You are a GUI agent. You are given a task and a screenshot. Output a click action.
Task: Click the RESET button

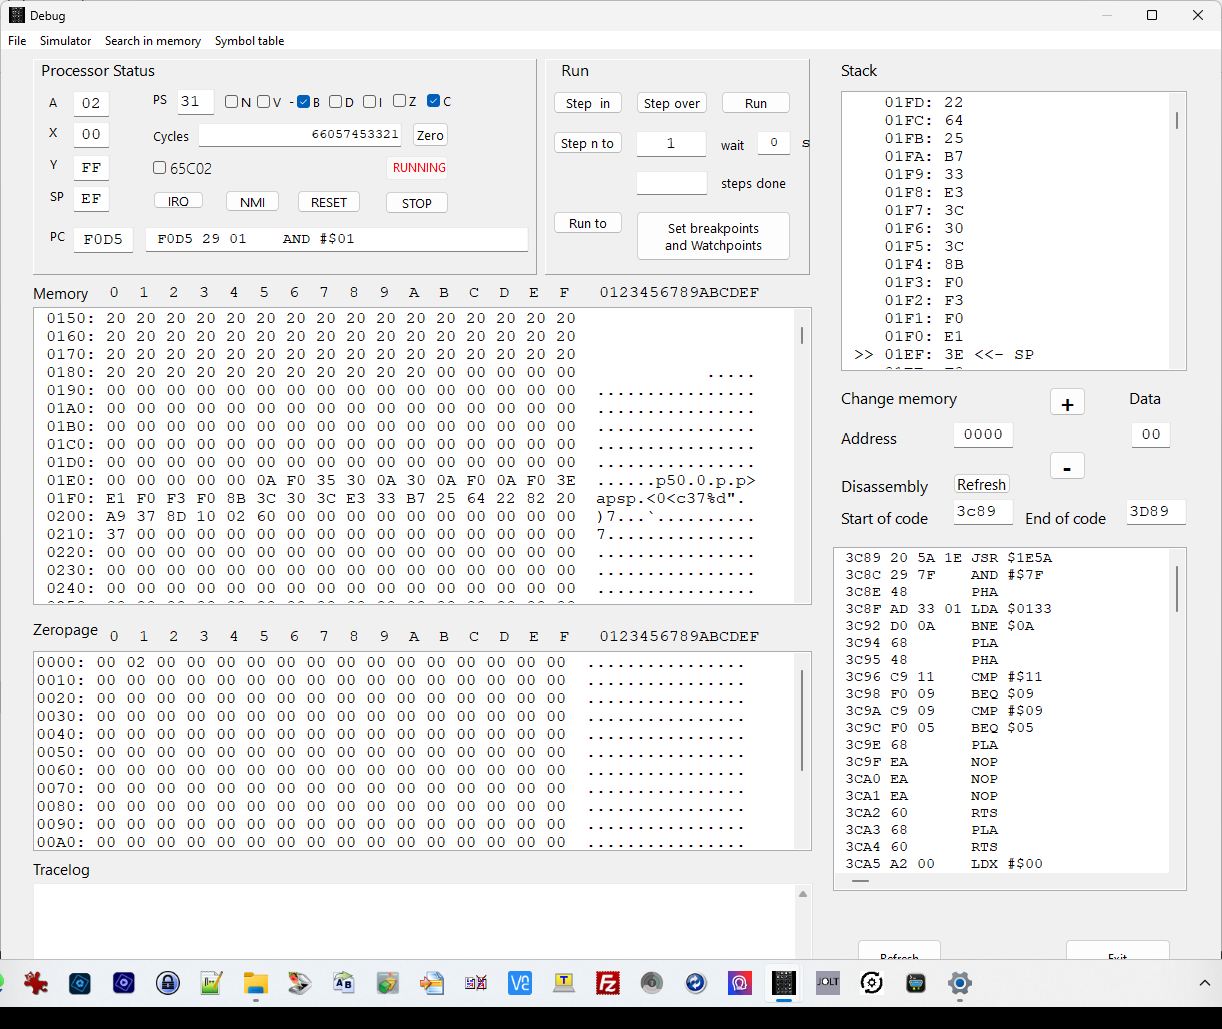click(329, 202)
